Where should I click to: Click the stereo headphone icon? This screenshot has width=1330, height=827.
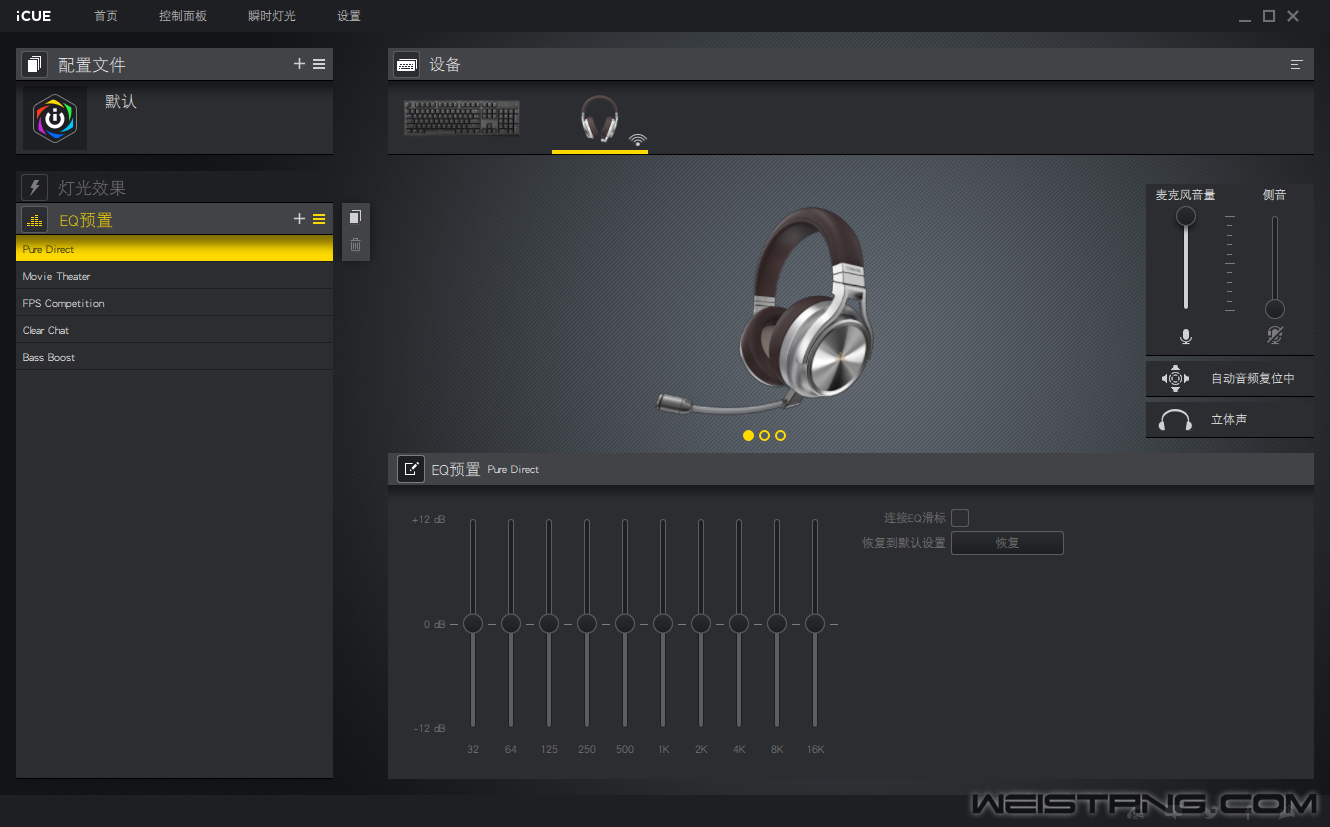click(1175, 420)
